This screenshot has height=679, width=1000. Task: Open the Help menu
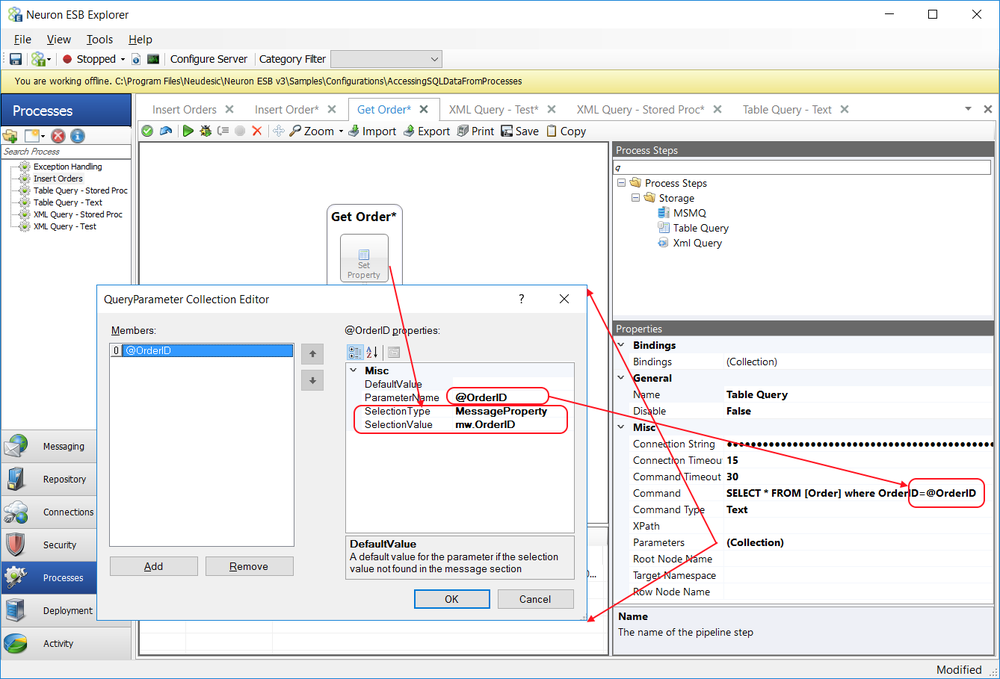coord(140,40)
